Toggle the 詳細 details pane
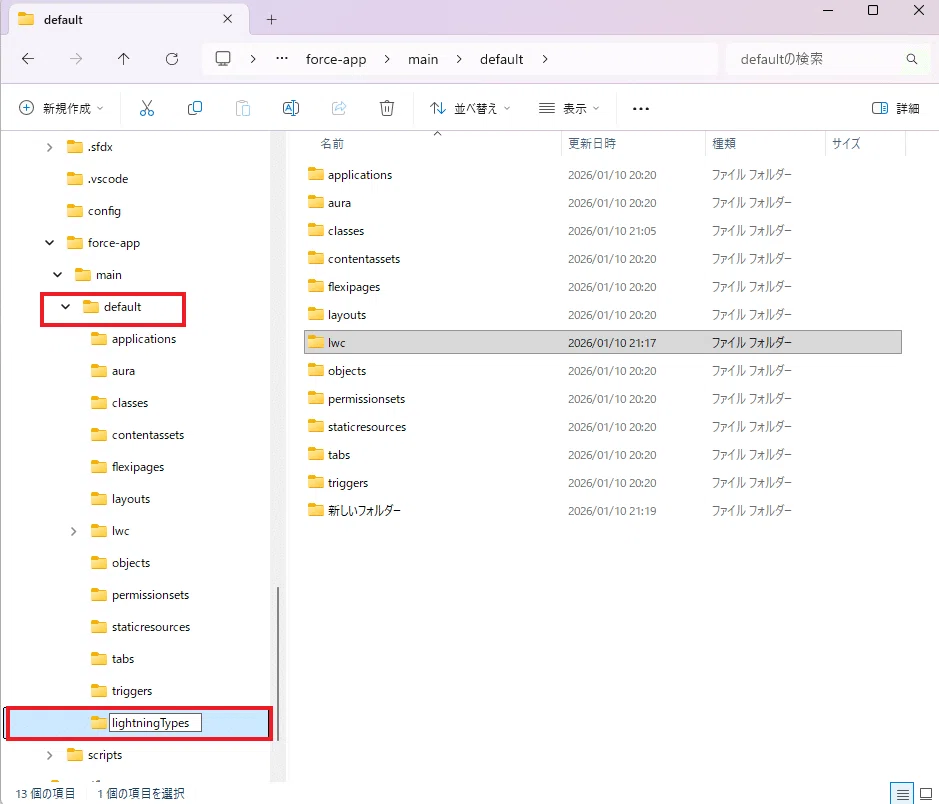This screenshot has height=804, width=939. click(x=895, y=108)
